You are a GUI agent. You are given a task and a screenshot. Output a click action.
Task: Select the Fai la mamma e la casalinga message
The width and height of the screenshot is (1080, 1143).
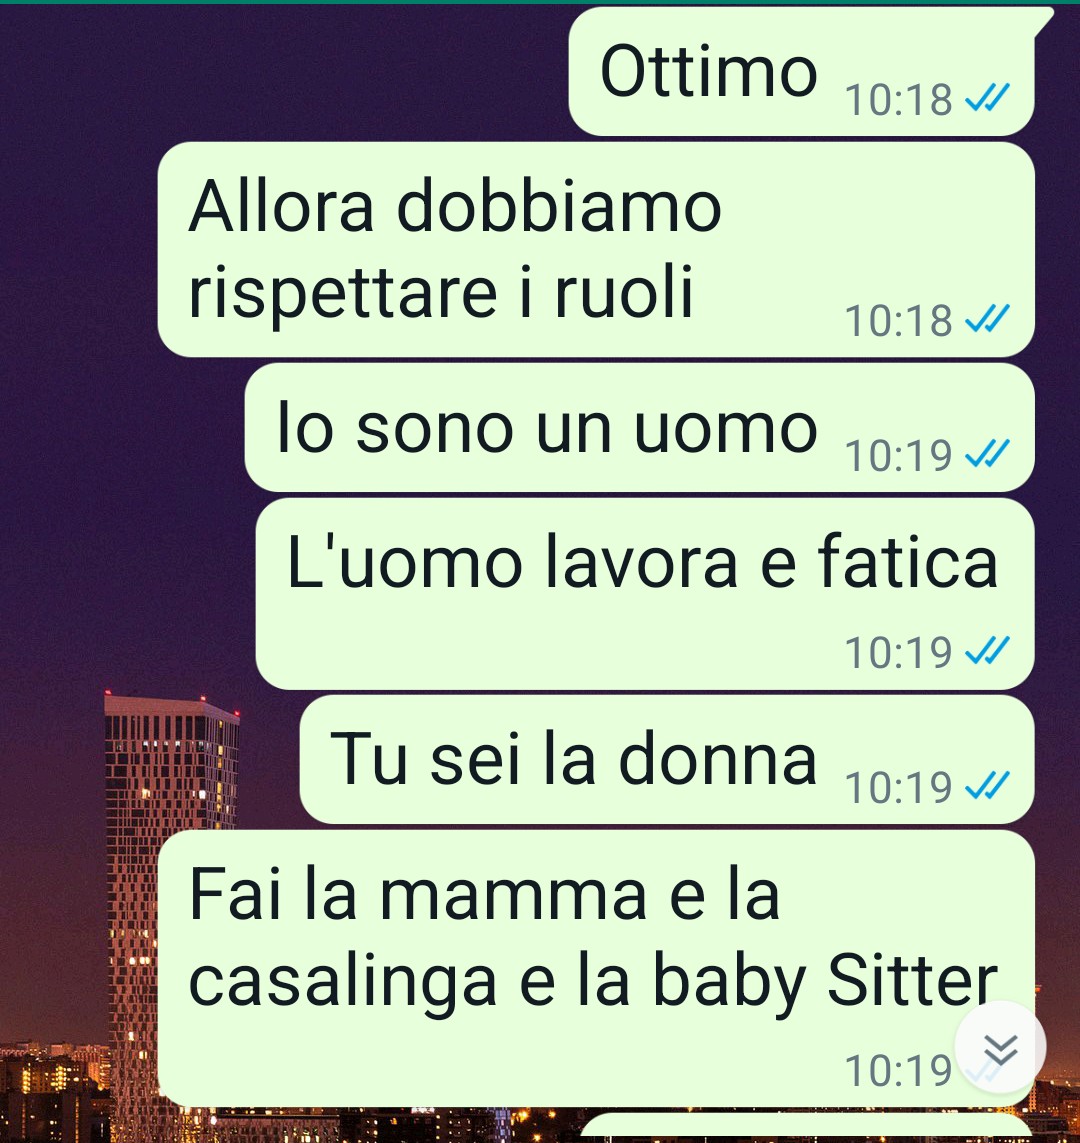[596, 969]
